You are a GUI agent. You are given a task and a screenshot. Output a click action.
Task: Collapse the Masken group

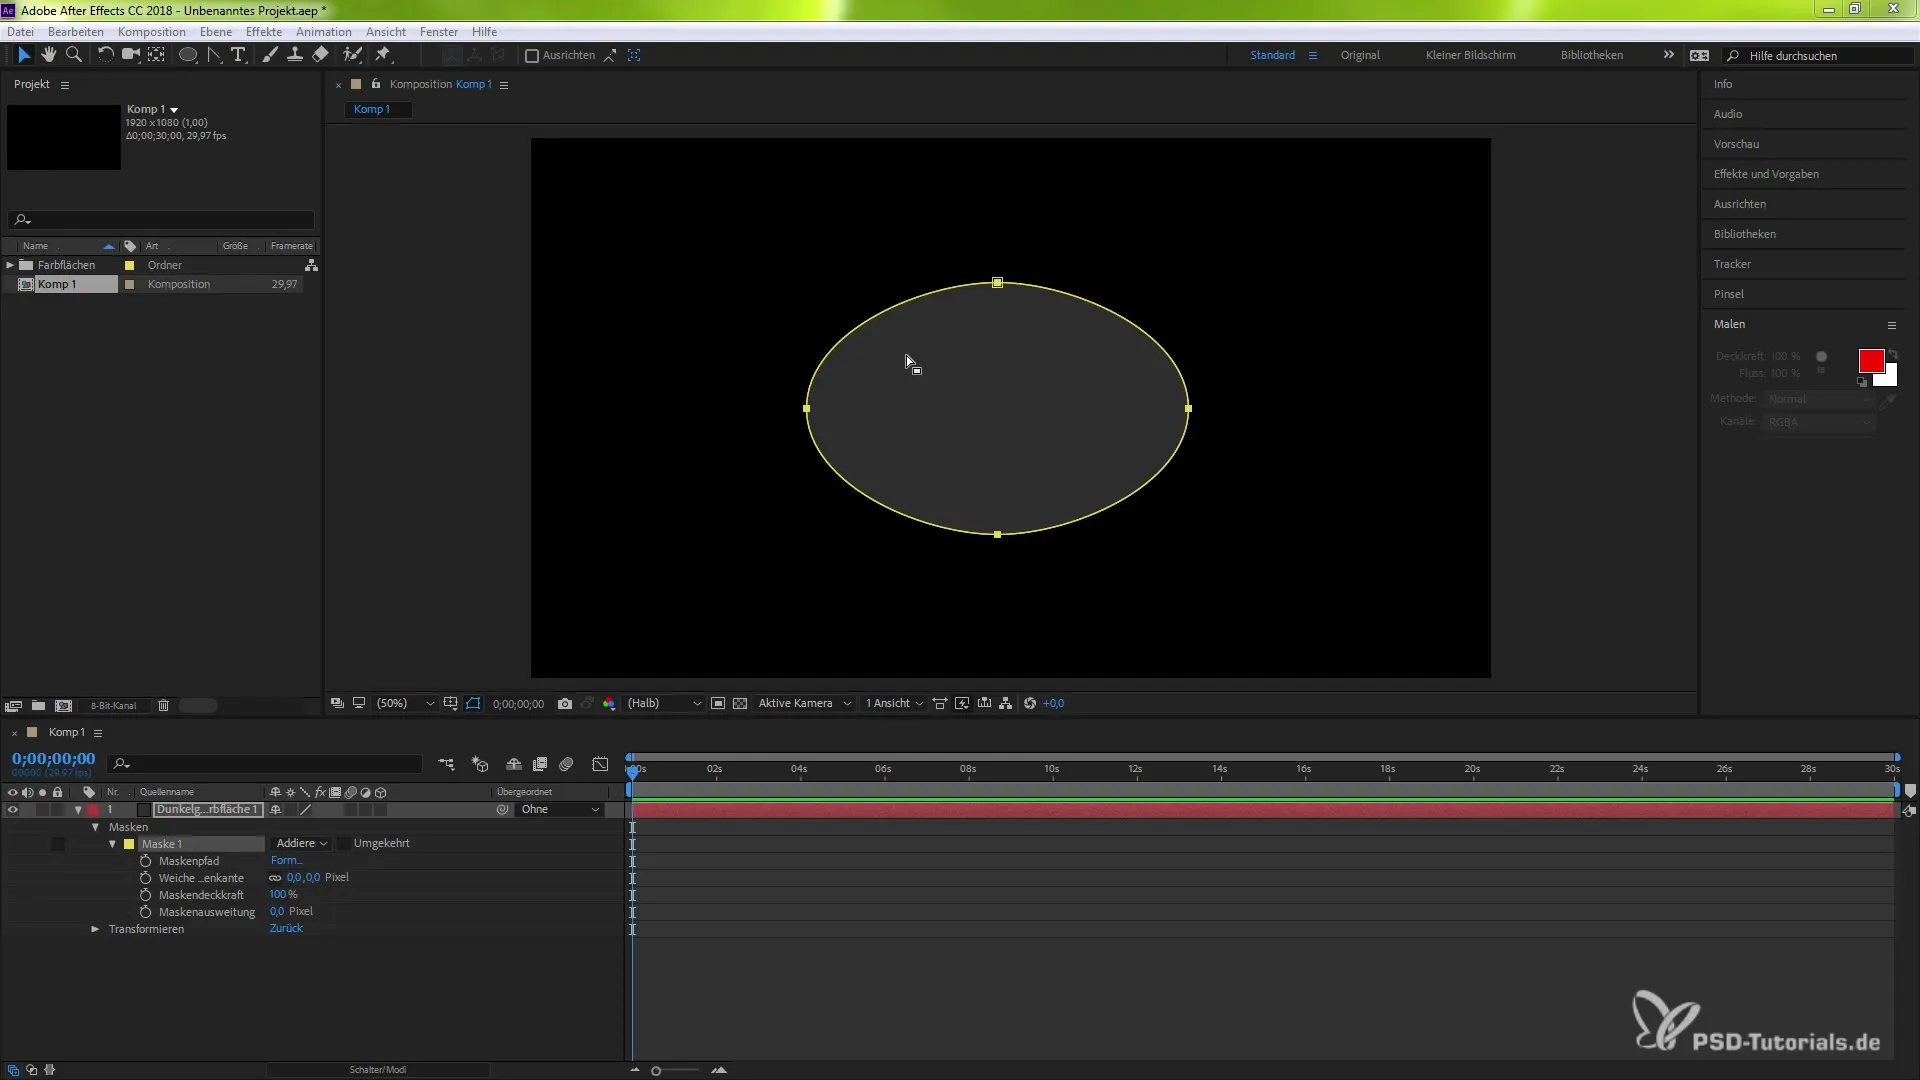(x=95, y=827)
